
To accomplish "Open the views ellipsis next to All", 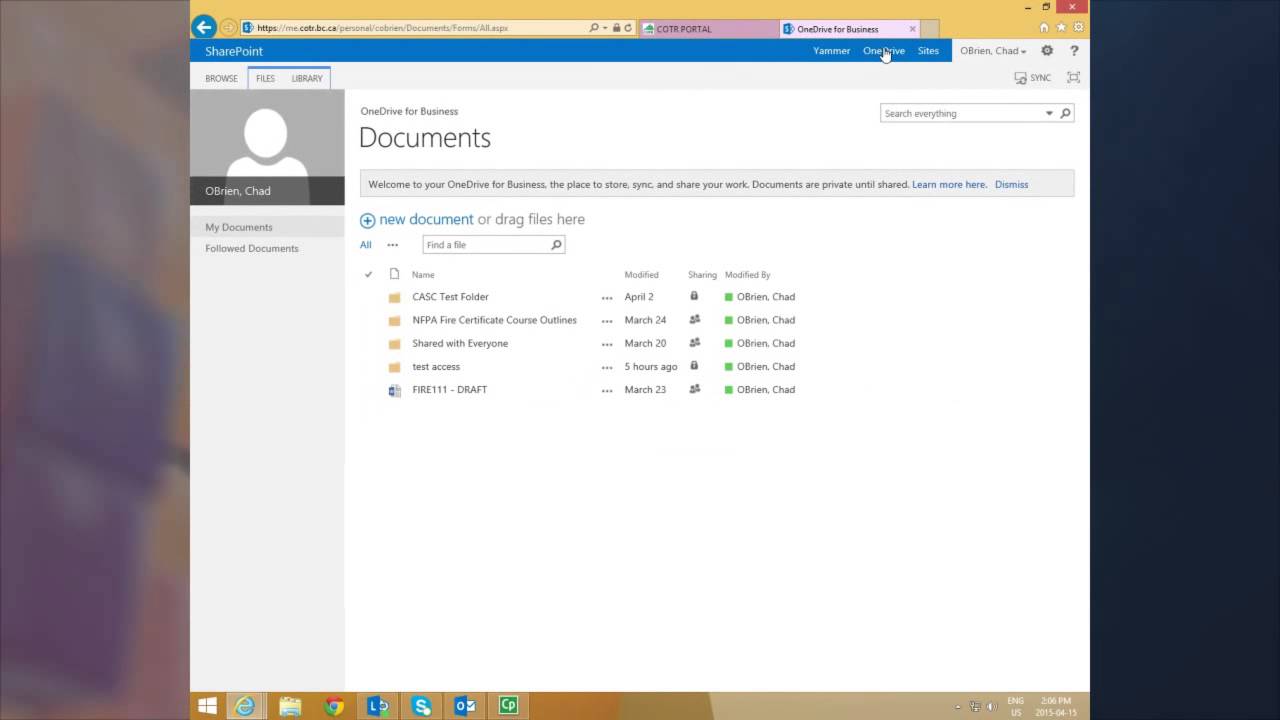I will [392, 245].
